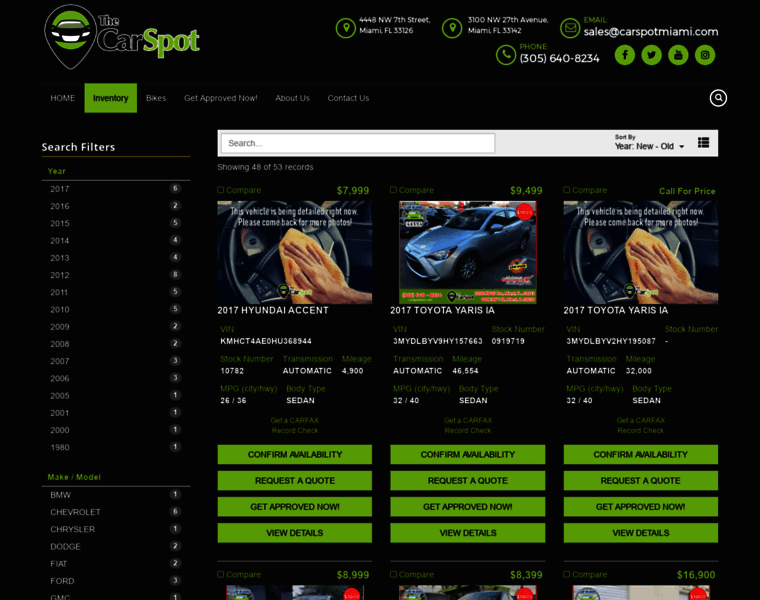Check Compare for $9,499 Toyota Yaris
The image size is (760, 600).
click(x=393, y=190)
